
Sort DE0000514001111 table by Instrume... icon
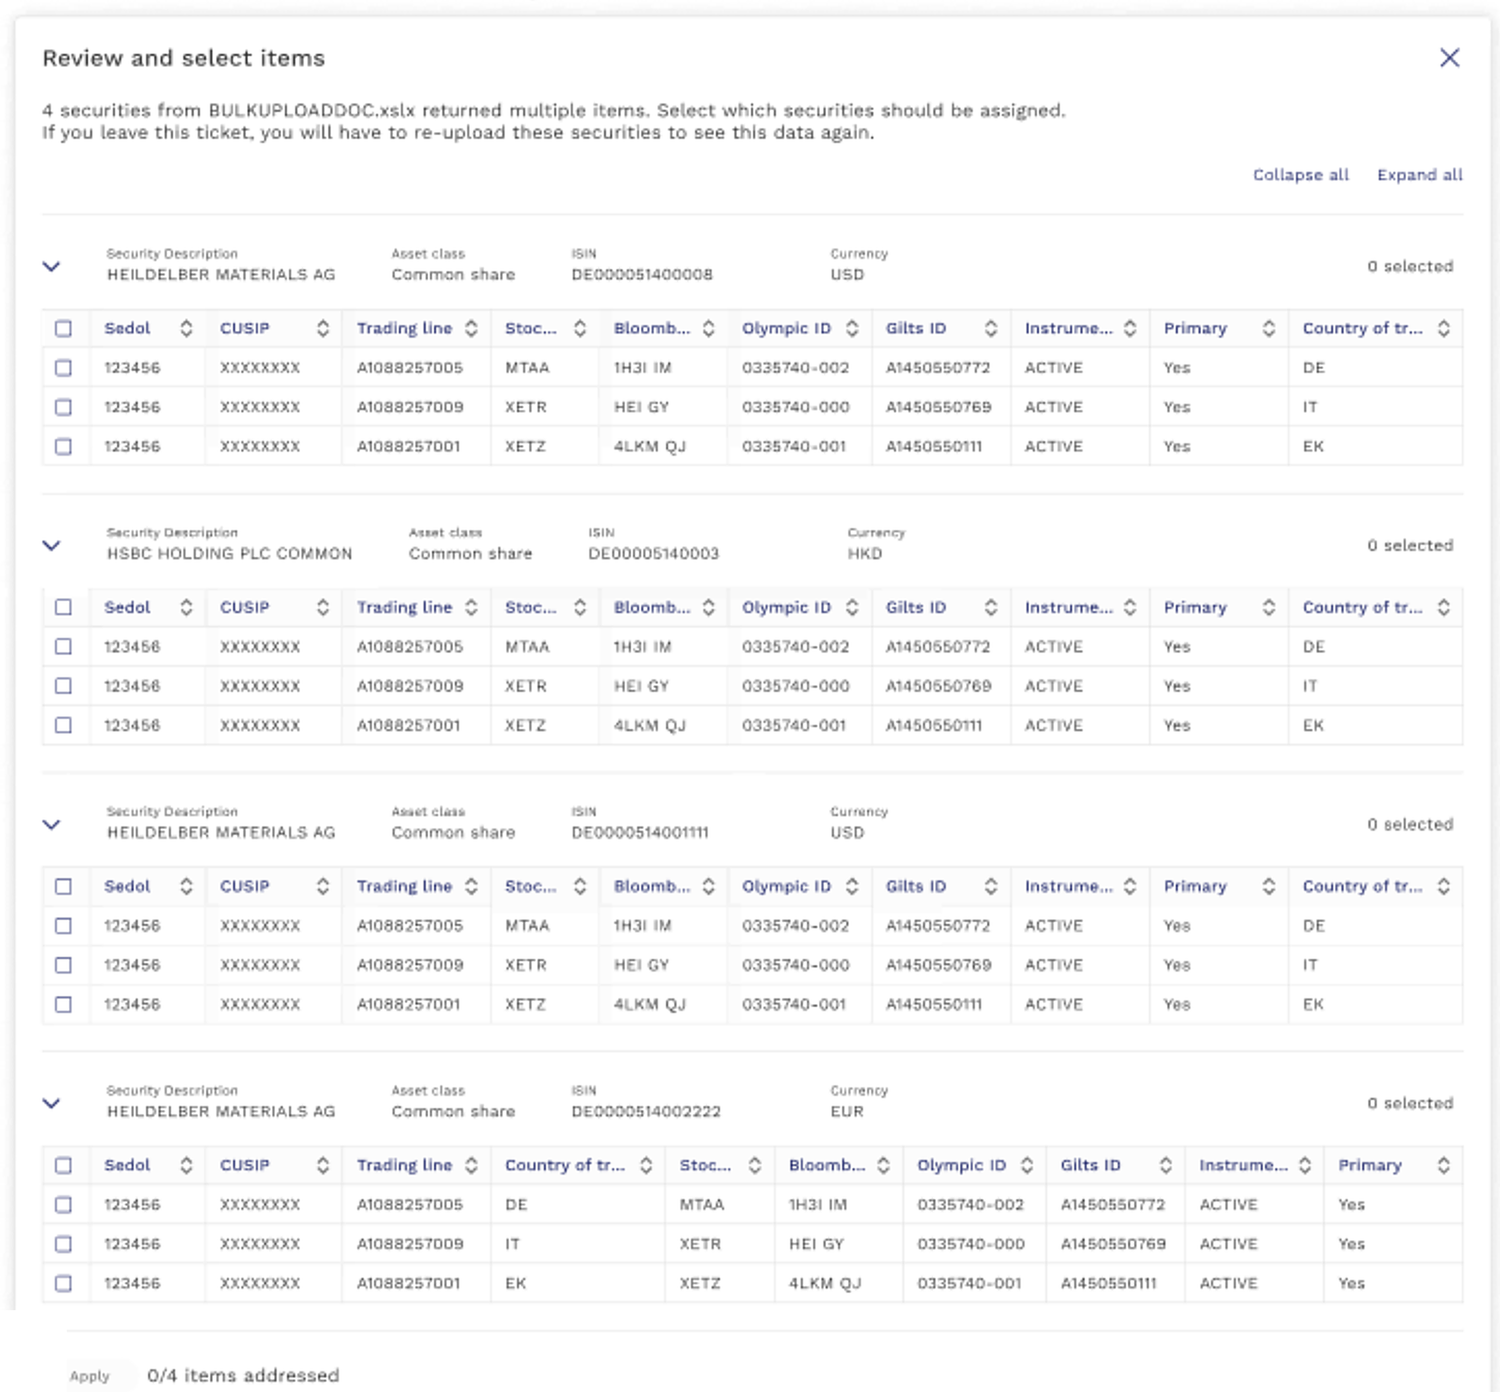(x=1130, y=886)
